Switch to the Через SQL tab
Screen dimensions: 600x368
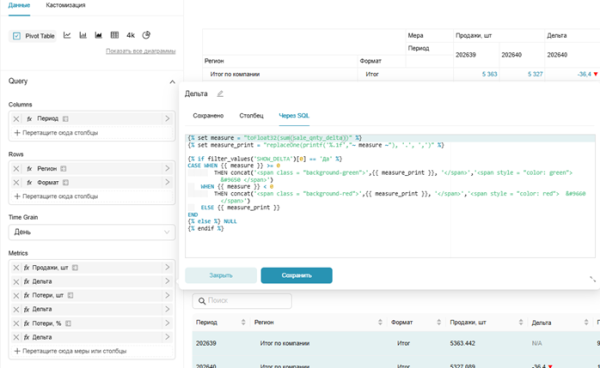pos(294,116)
